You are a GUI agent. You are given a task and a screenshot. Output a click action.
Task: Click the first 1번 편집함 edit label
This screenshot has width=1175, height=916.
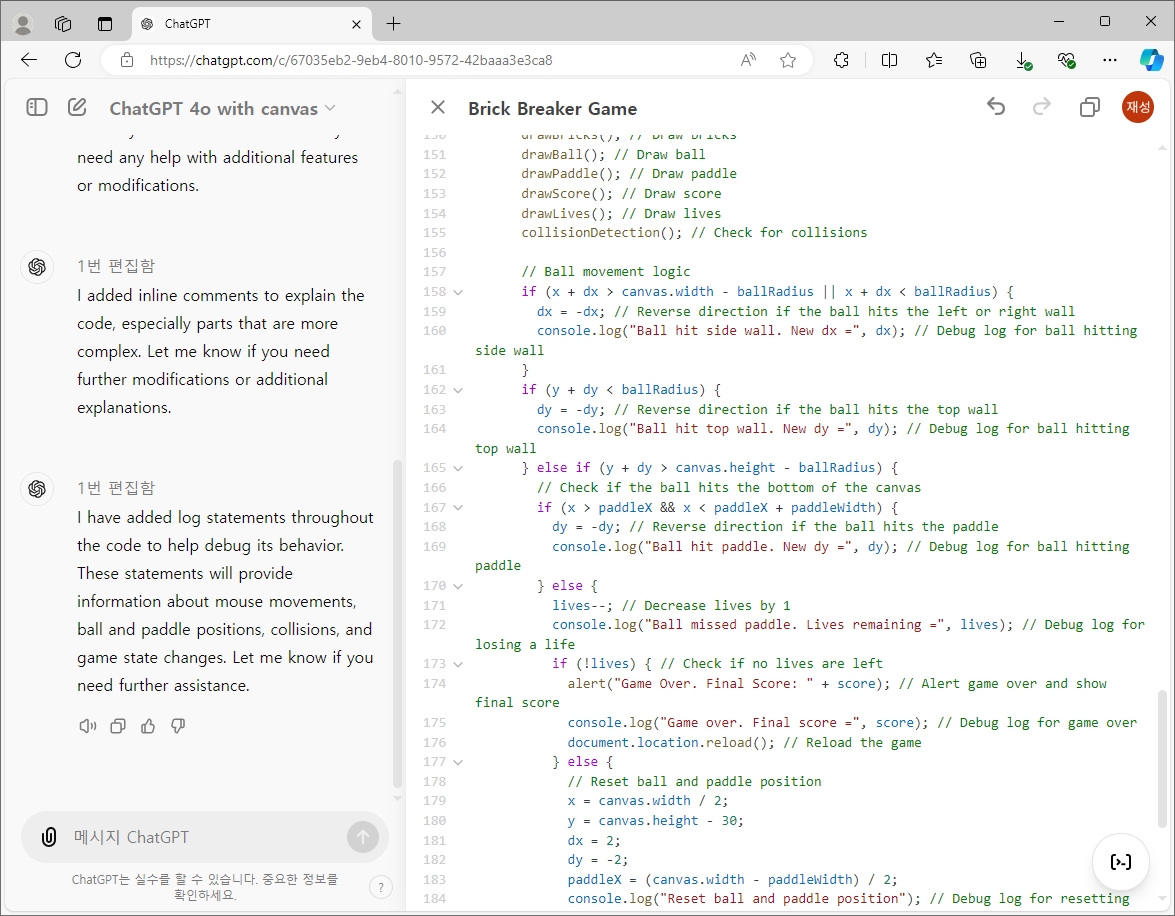click(x=116, y=266)
